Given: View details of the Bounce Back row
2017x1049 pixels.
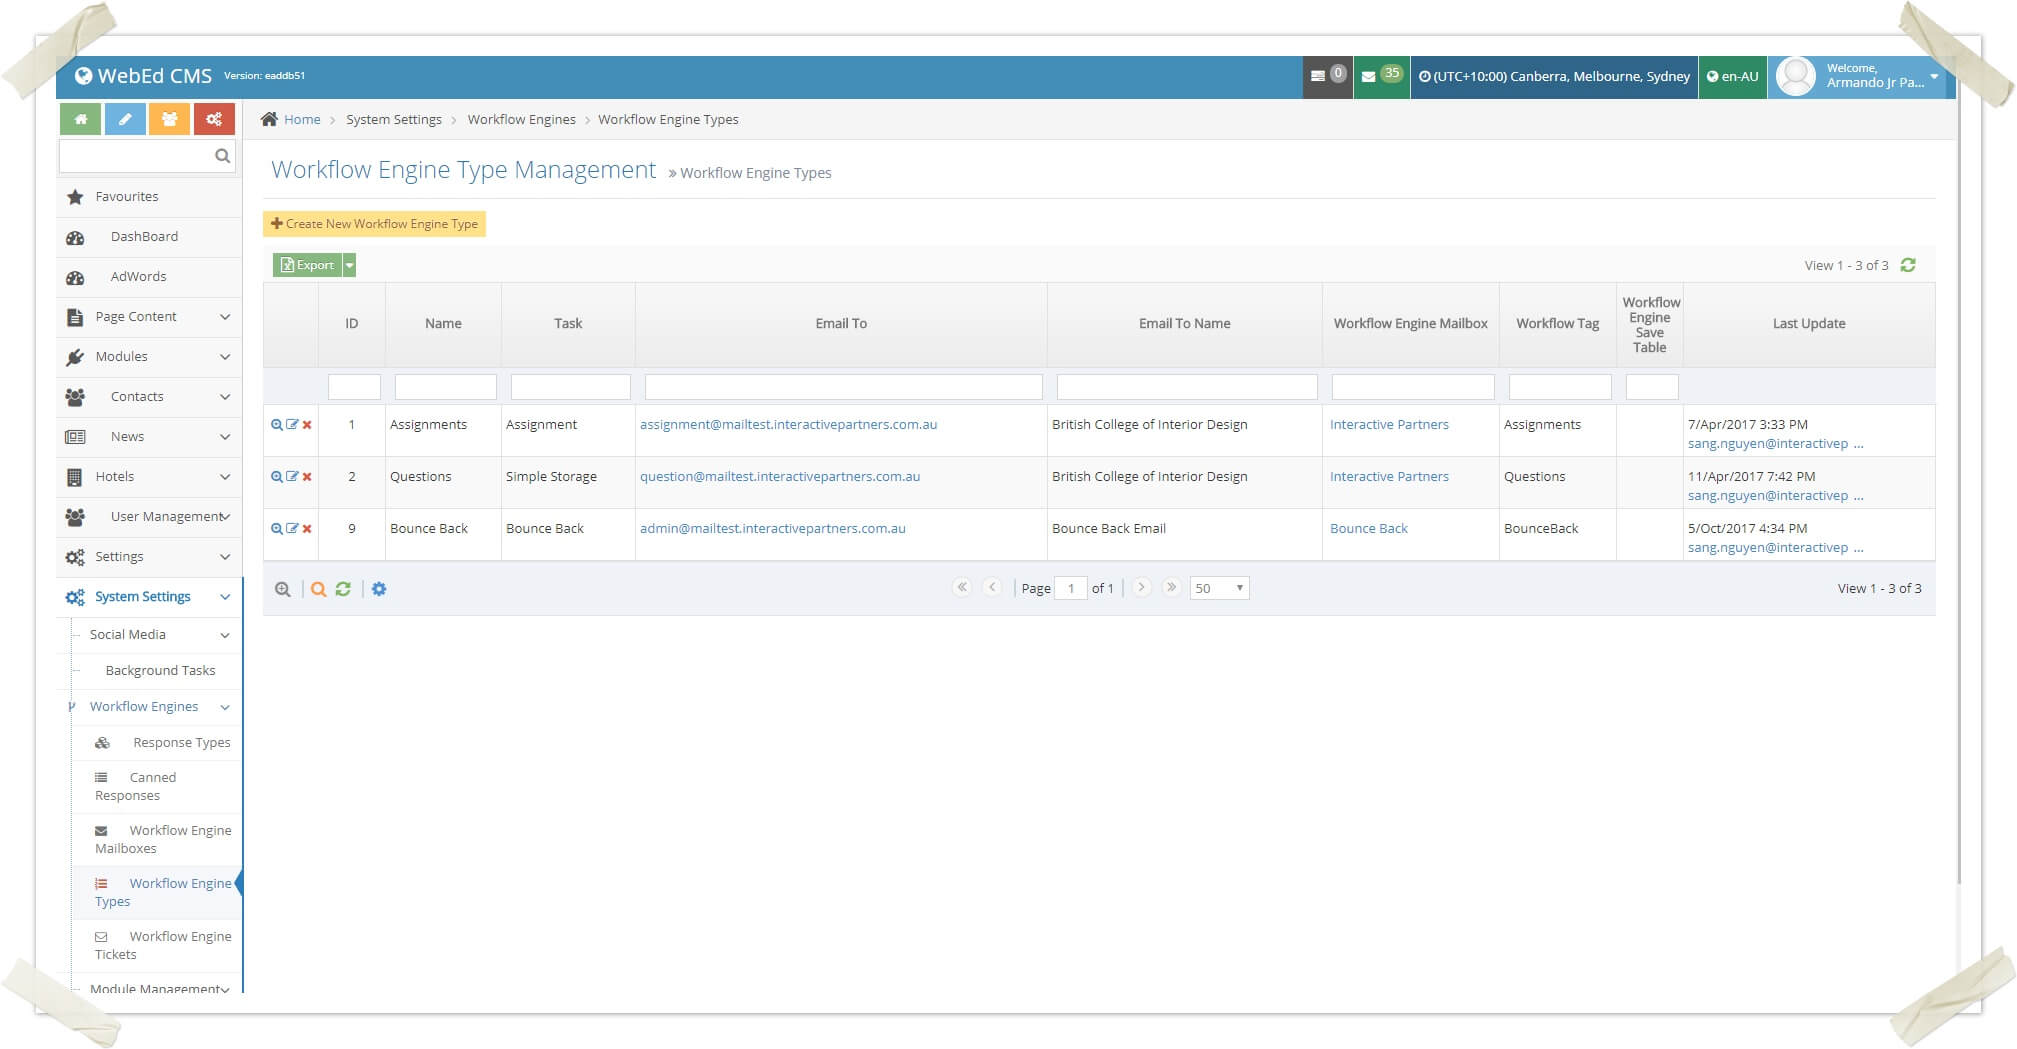Looking at the screenshot, I should (276, 529).
